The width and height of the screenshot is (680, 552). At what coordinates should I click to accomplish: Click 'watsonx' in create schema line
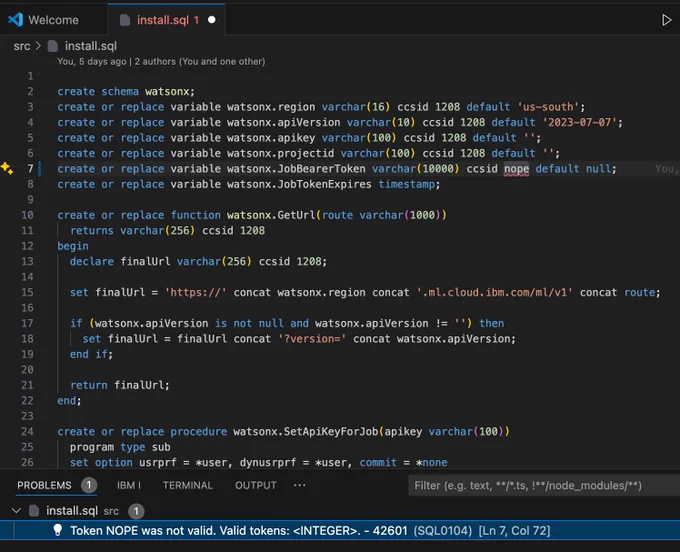167,91
